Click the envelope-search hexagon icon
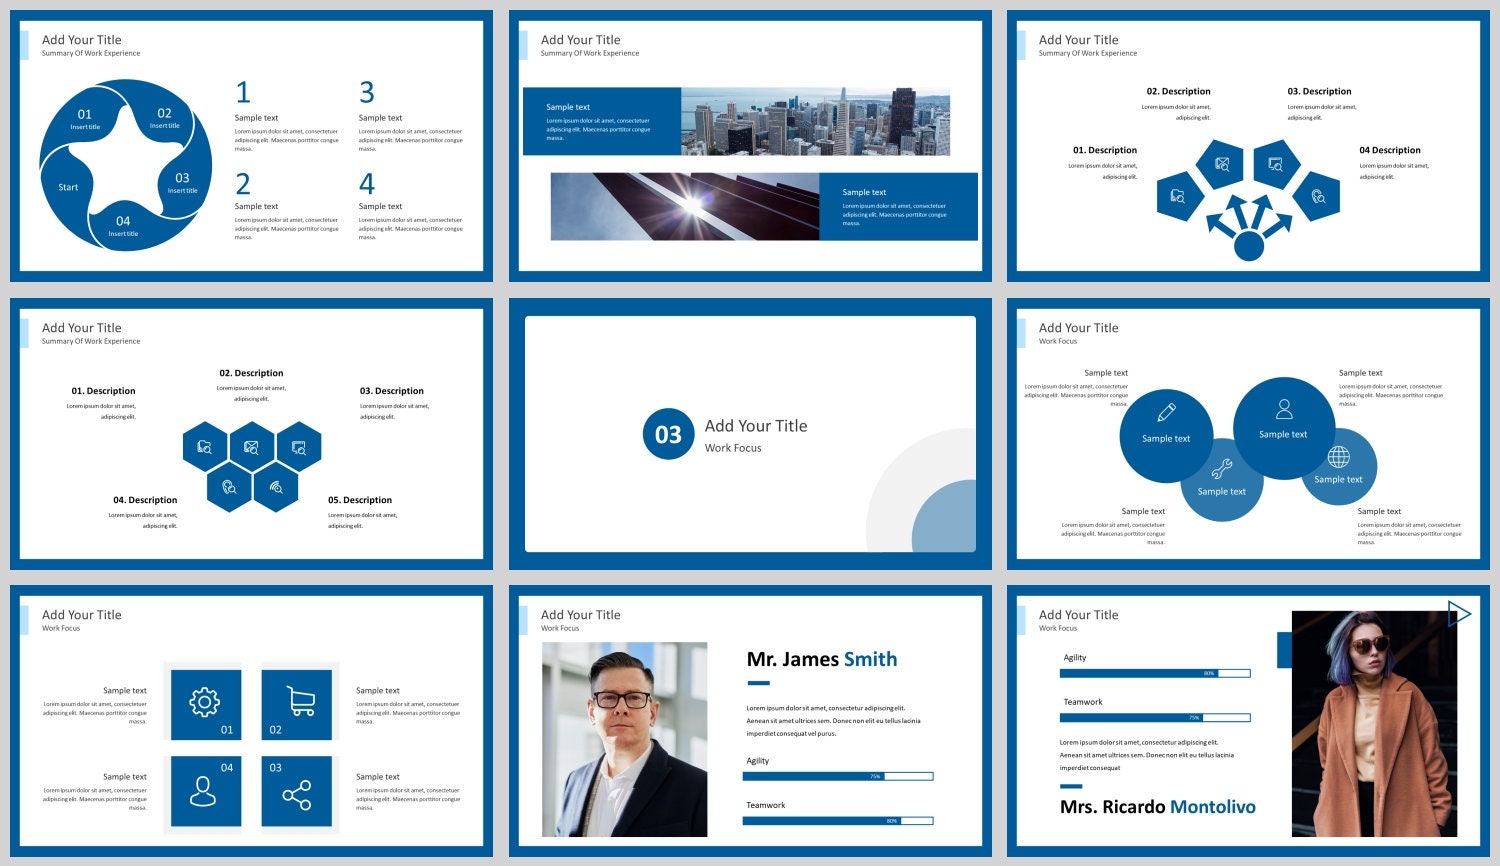The image size is (1500, 866). tap(253, 447)
